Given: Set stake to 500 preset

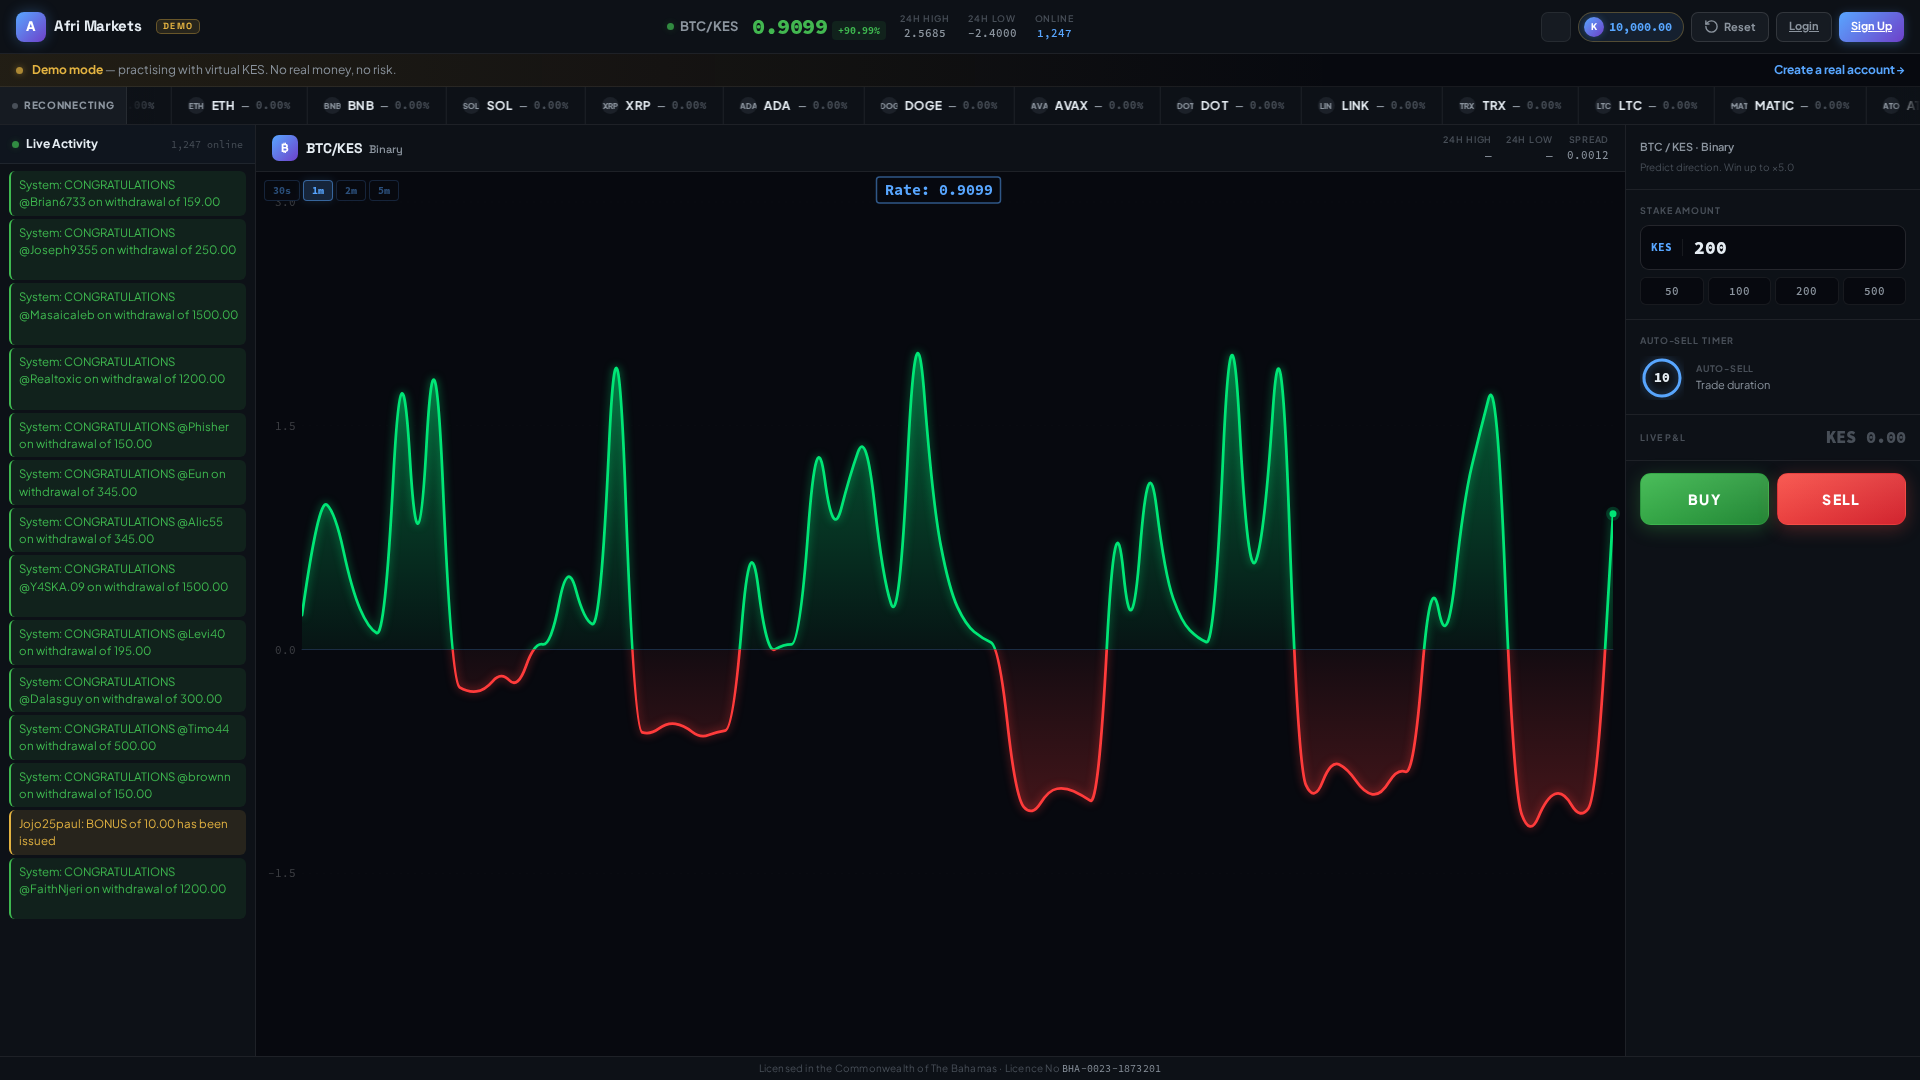Looking at the screenshot, I should tap(1874, 291).
